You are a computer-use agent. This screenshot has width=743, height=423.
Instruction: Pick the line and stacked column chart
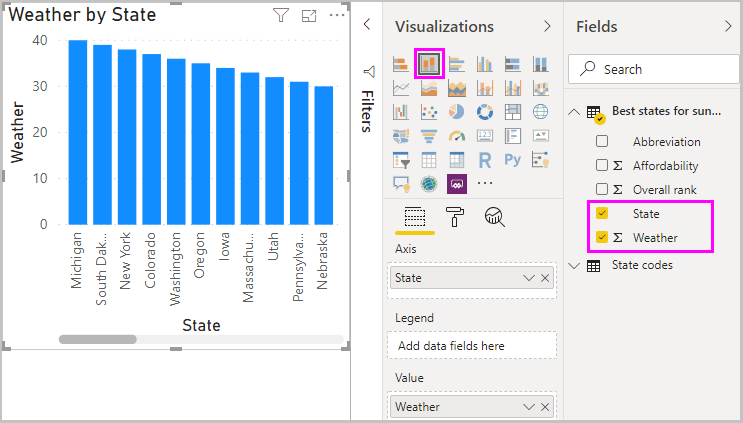point(485,88)
